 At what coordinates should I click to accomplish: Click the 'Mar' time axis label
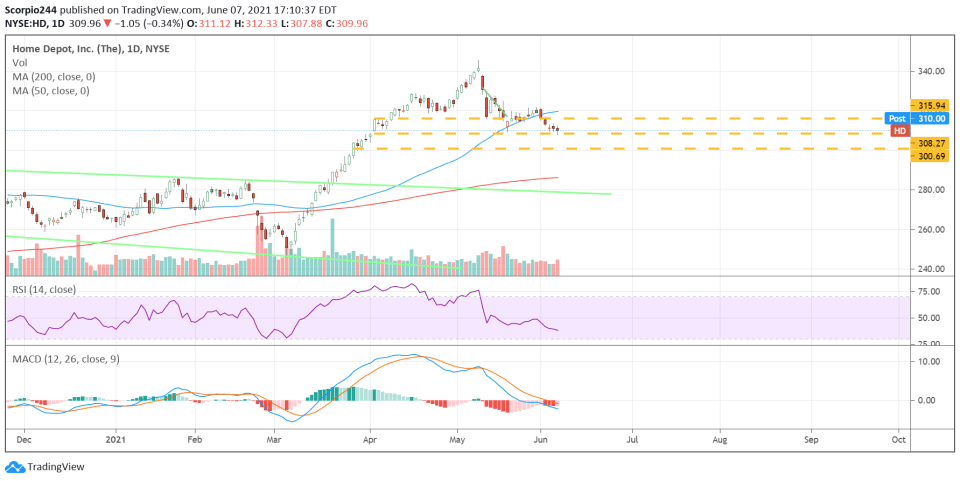pos(274,439)
